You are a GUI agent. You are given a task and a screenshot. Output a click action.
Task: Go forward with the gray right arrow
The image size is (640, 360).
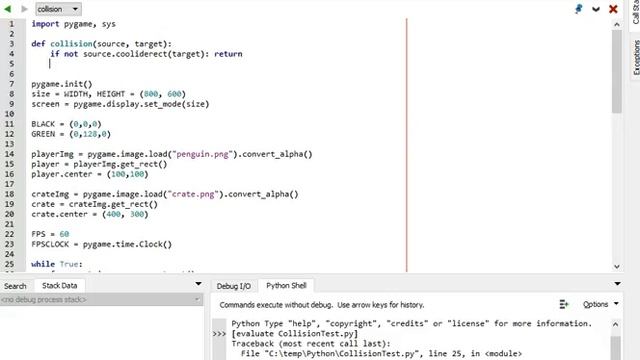click(x=24, y=9)
